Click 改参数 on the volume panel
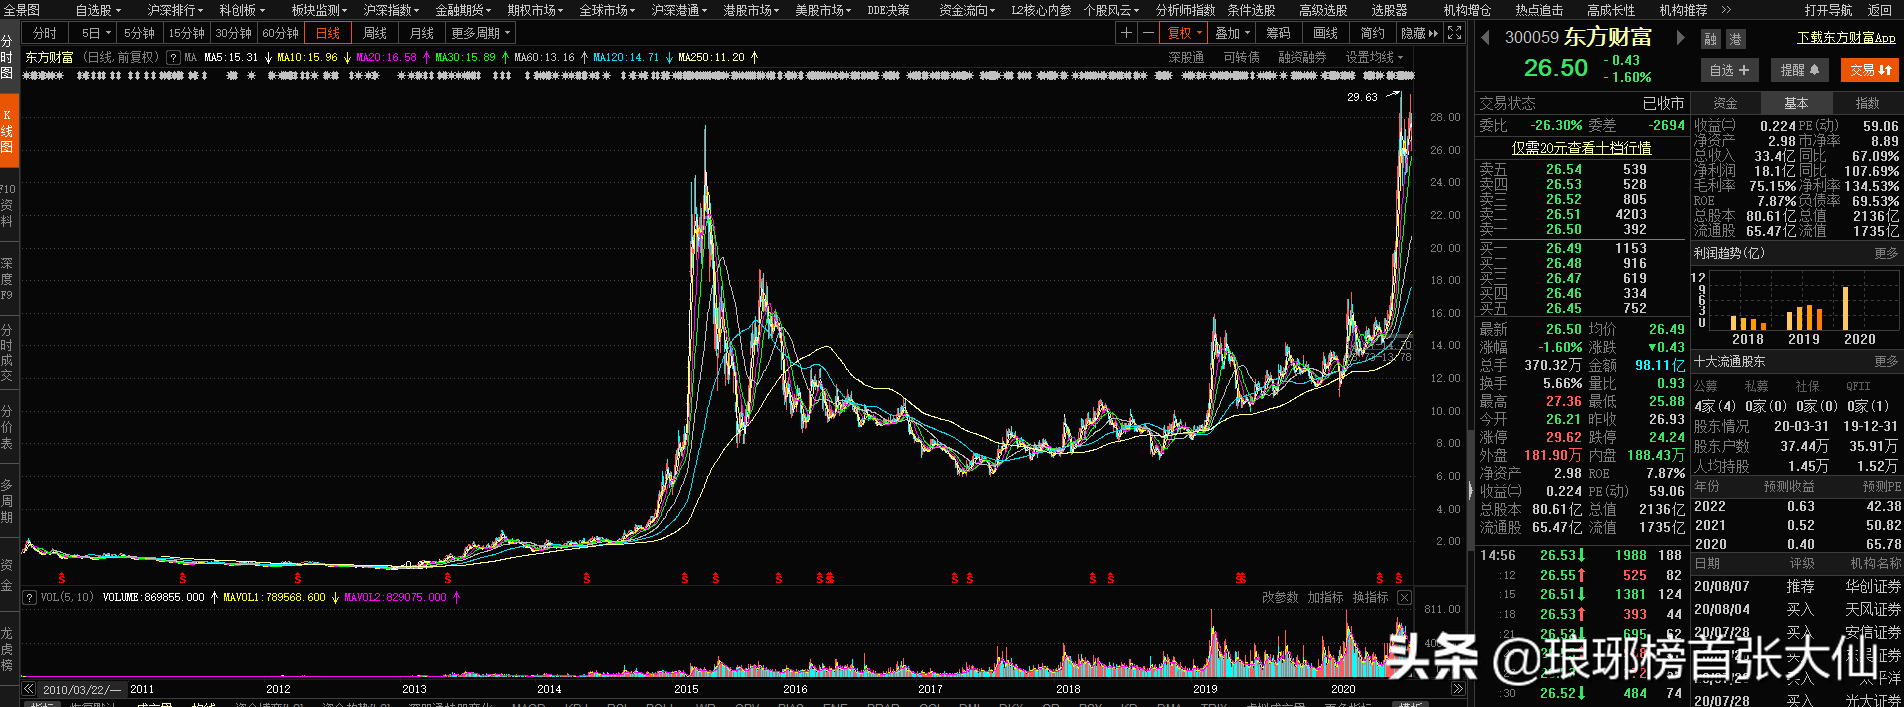This screenshot has width=1904, height=707. (x=1280, y=598)
